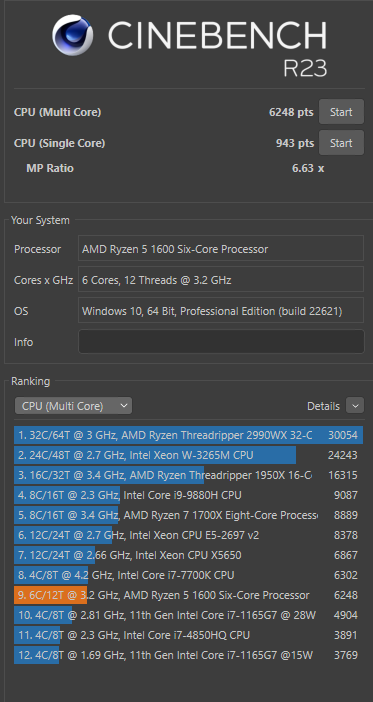
Task: Start the CPU Multi Core benchmark
Action: pos(341,111)
